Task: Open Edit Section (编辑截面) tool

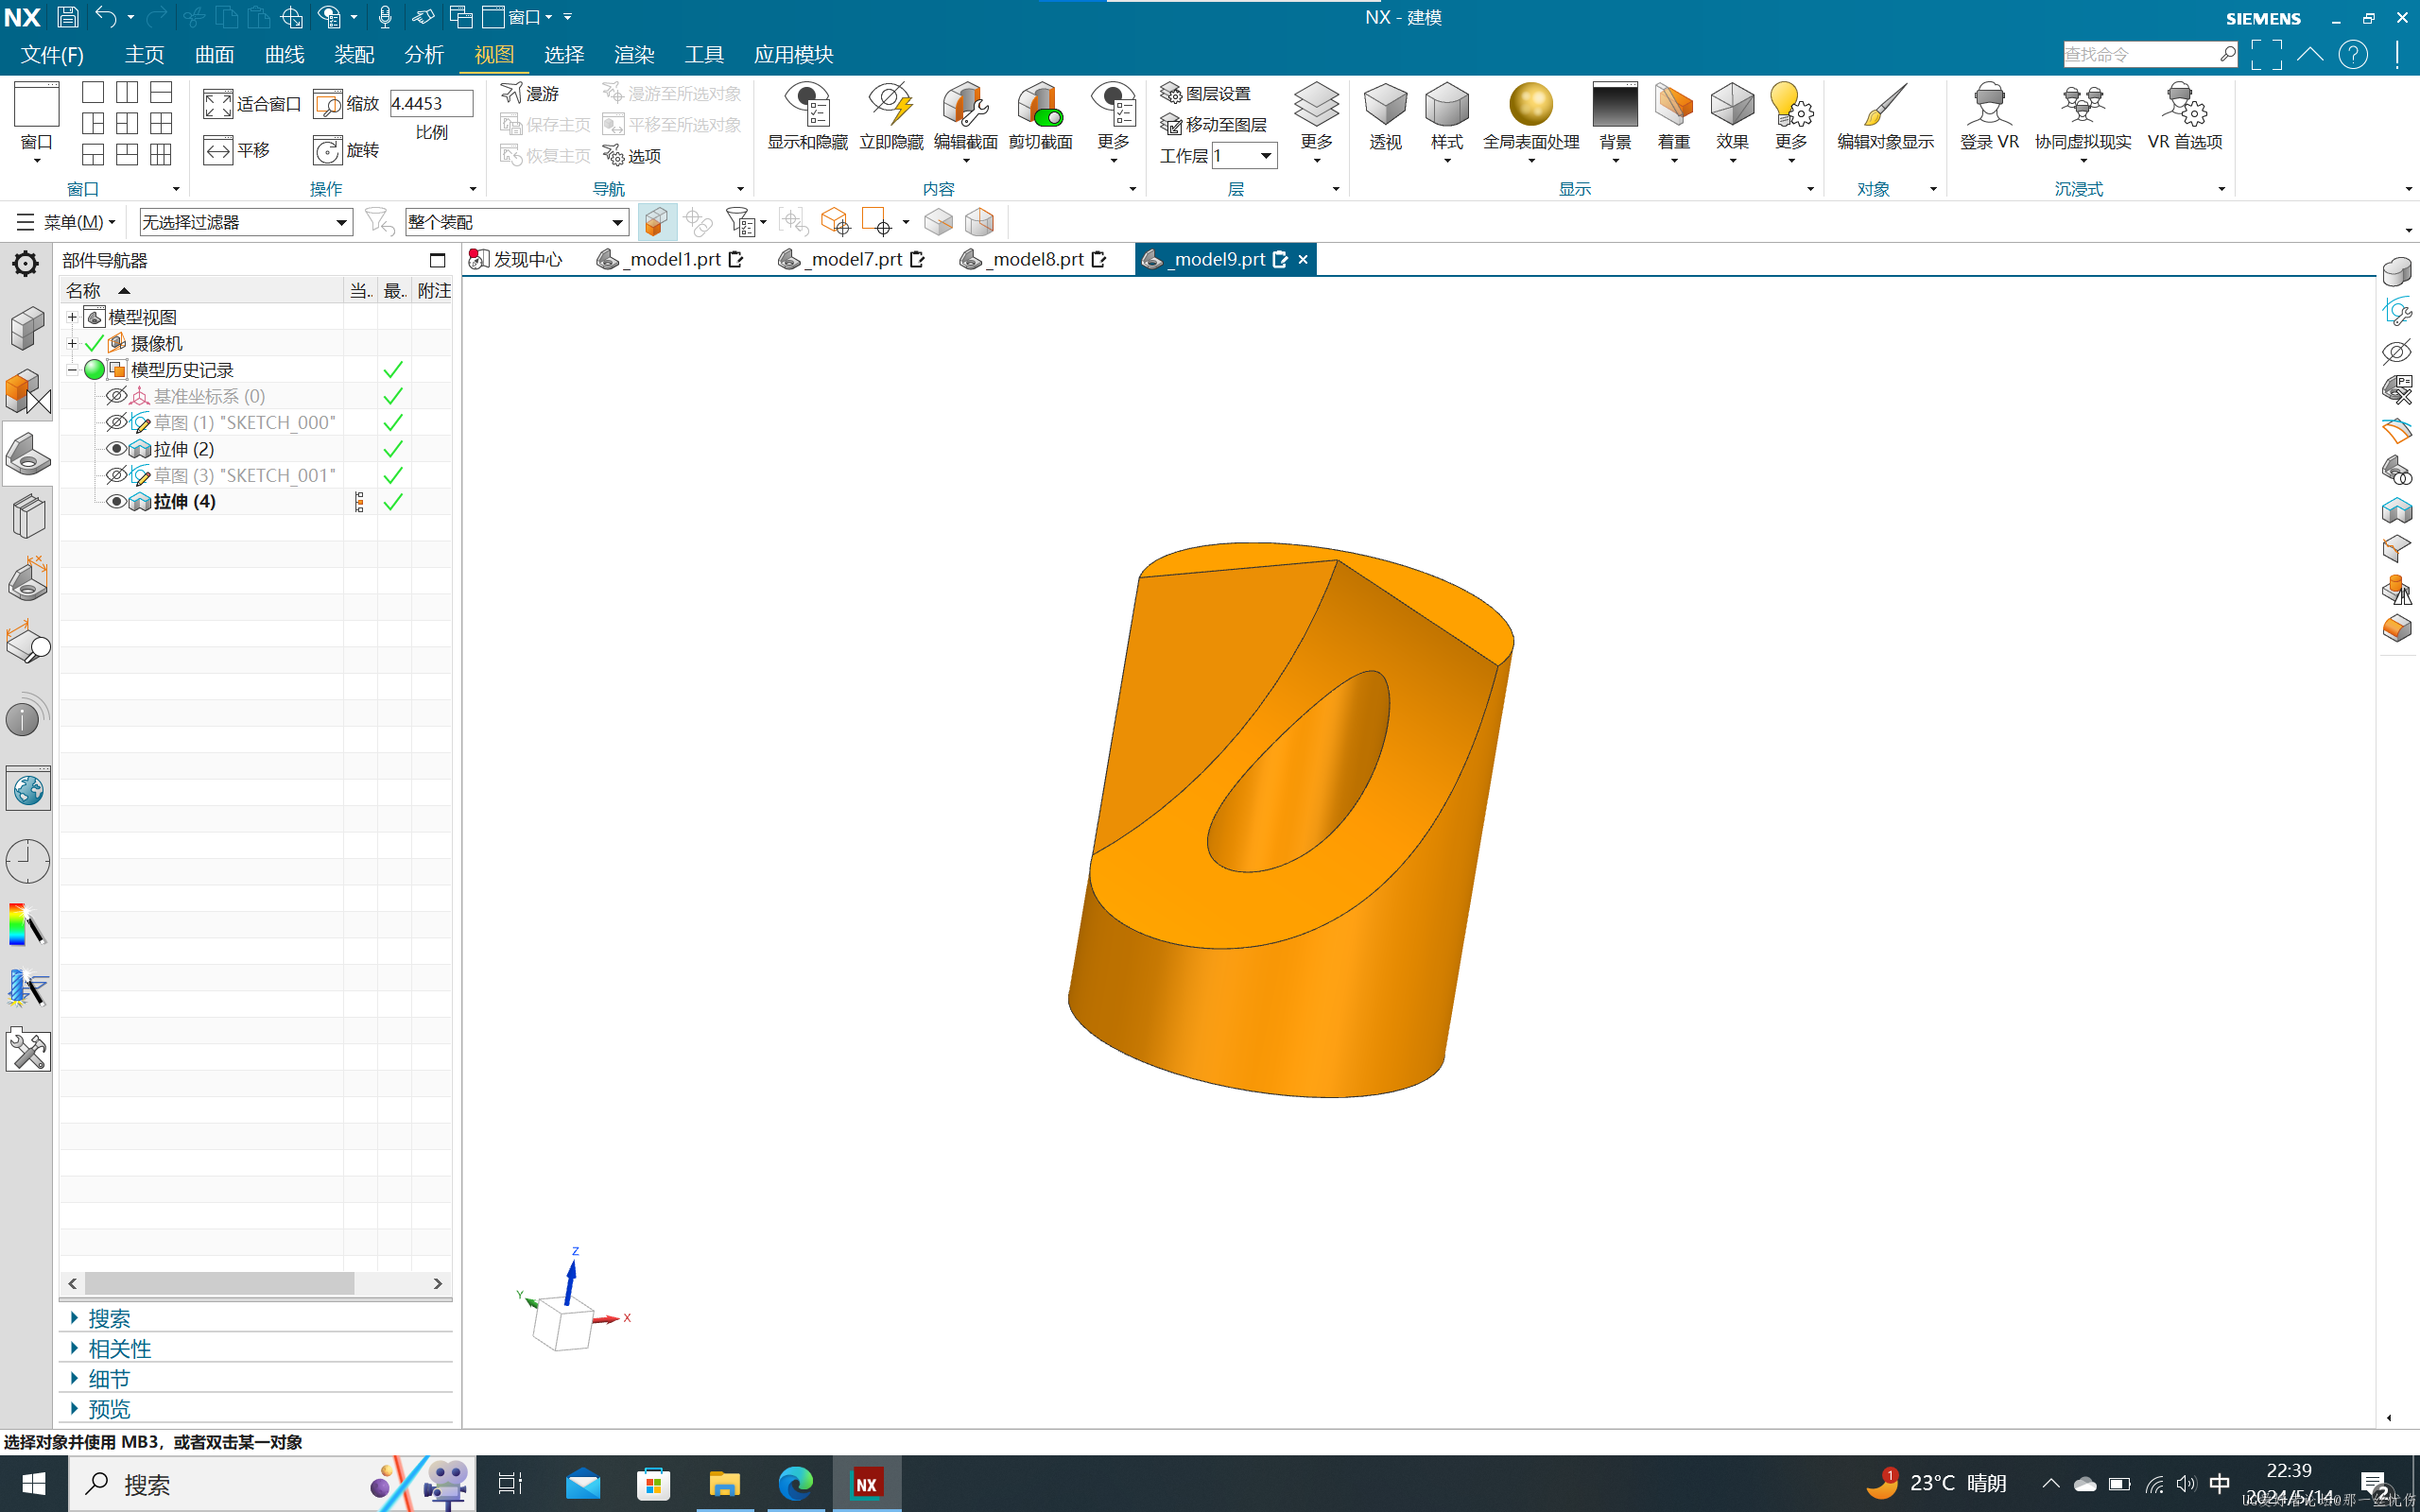Action: pyautogui.click(x=965, y=117)
